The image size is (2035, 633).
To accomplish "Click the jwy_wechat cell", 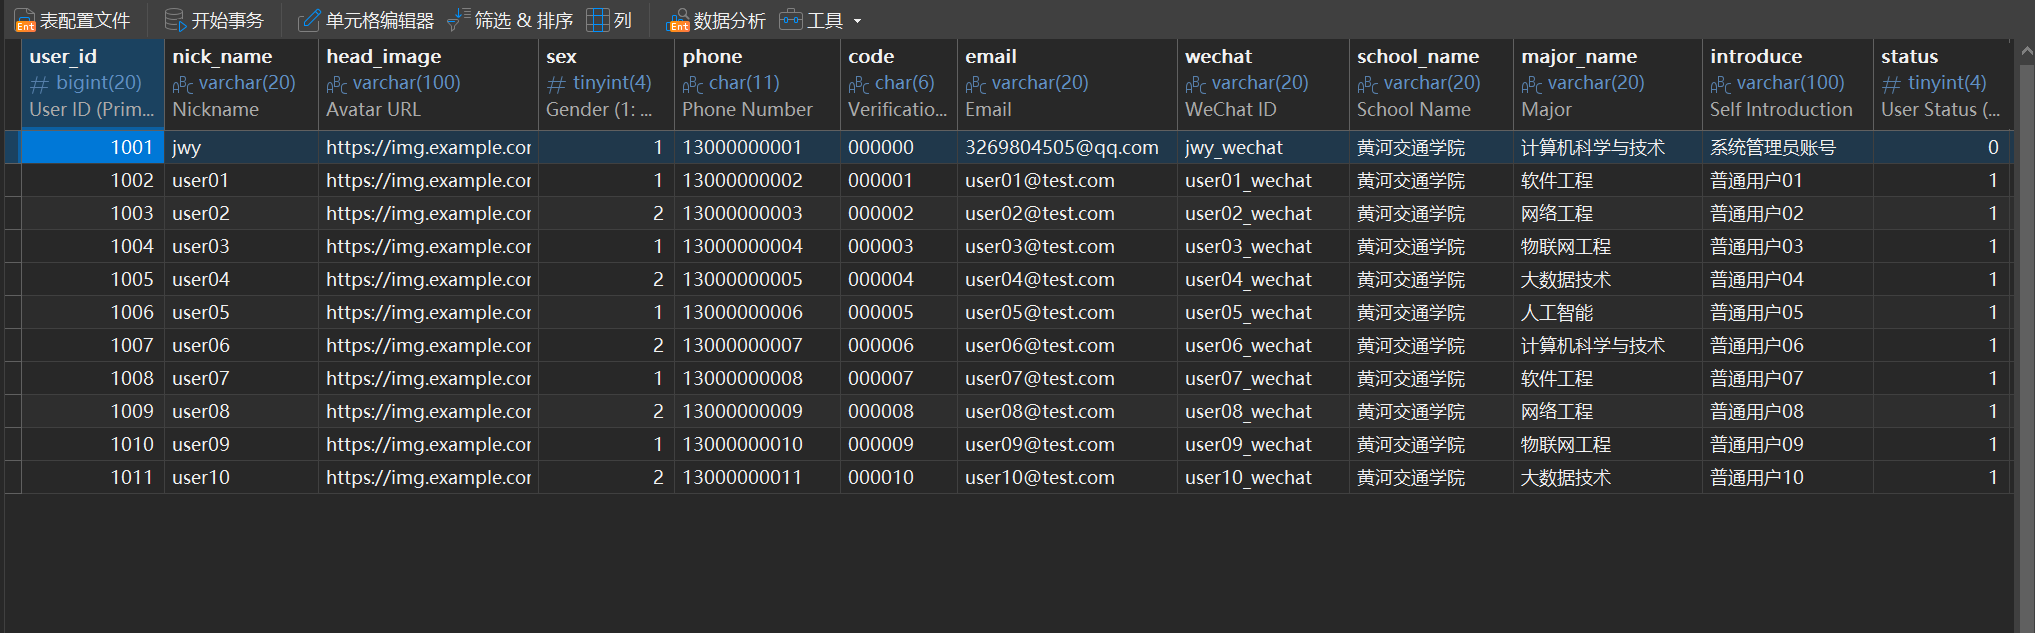I will click(x=1263, y=147).
